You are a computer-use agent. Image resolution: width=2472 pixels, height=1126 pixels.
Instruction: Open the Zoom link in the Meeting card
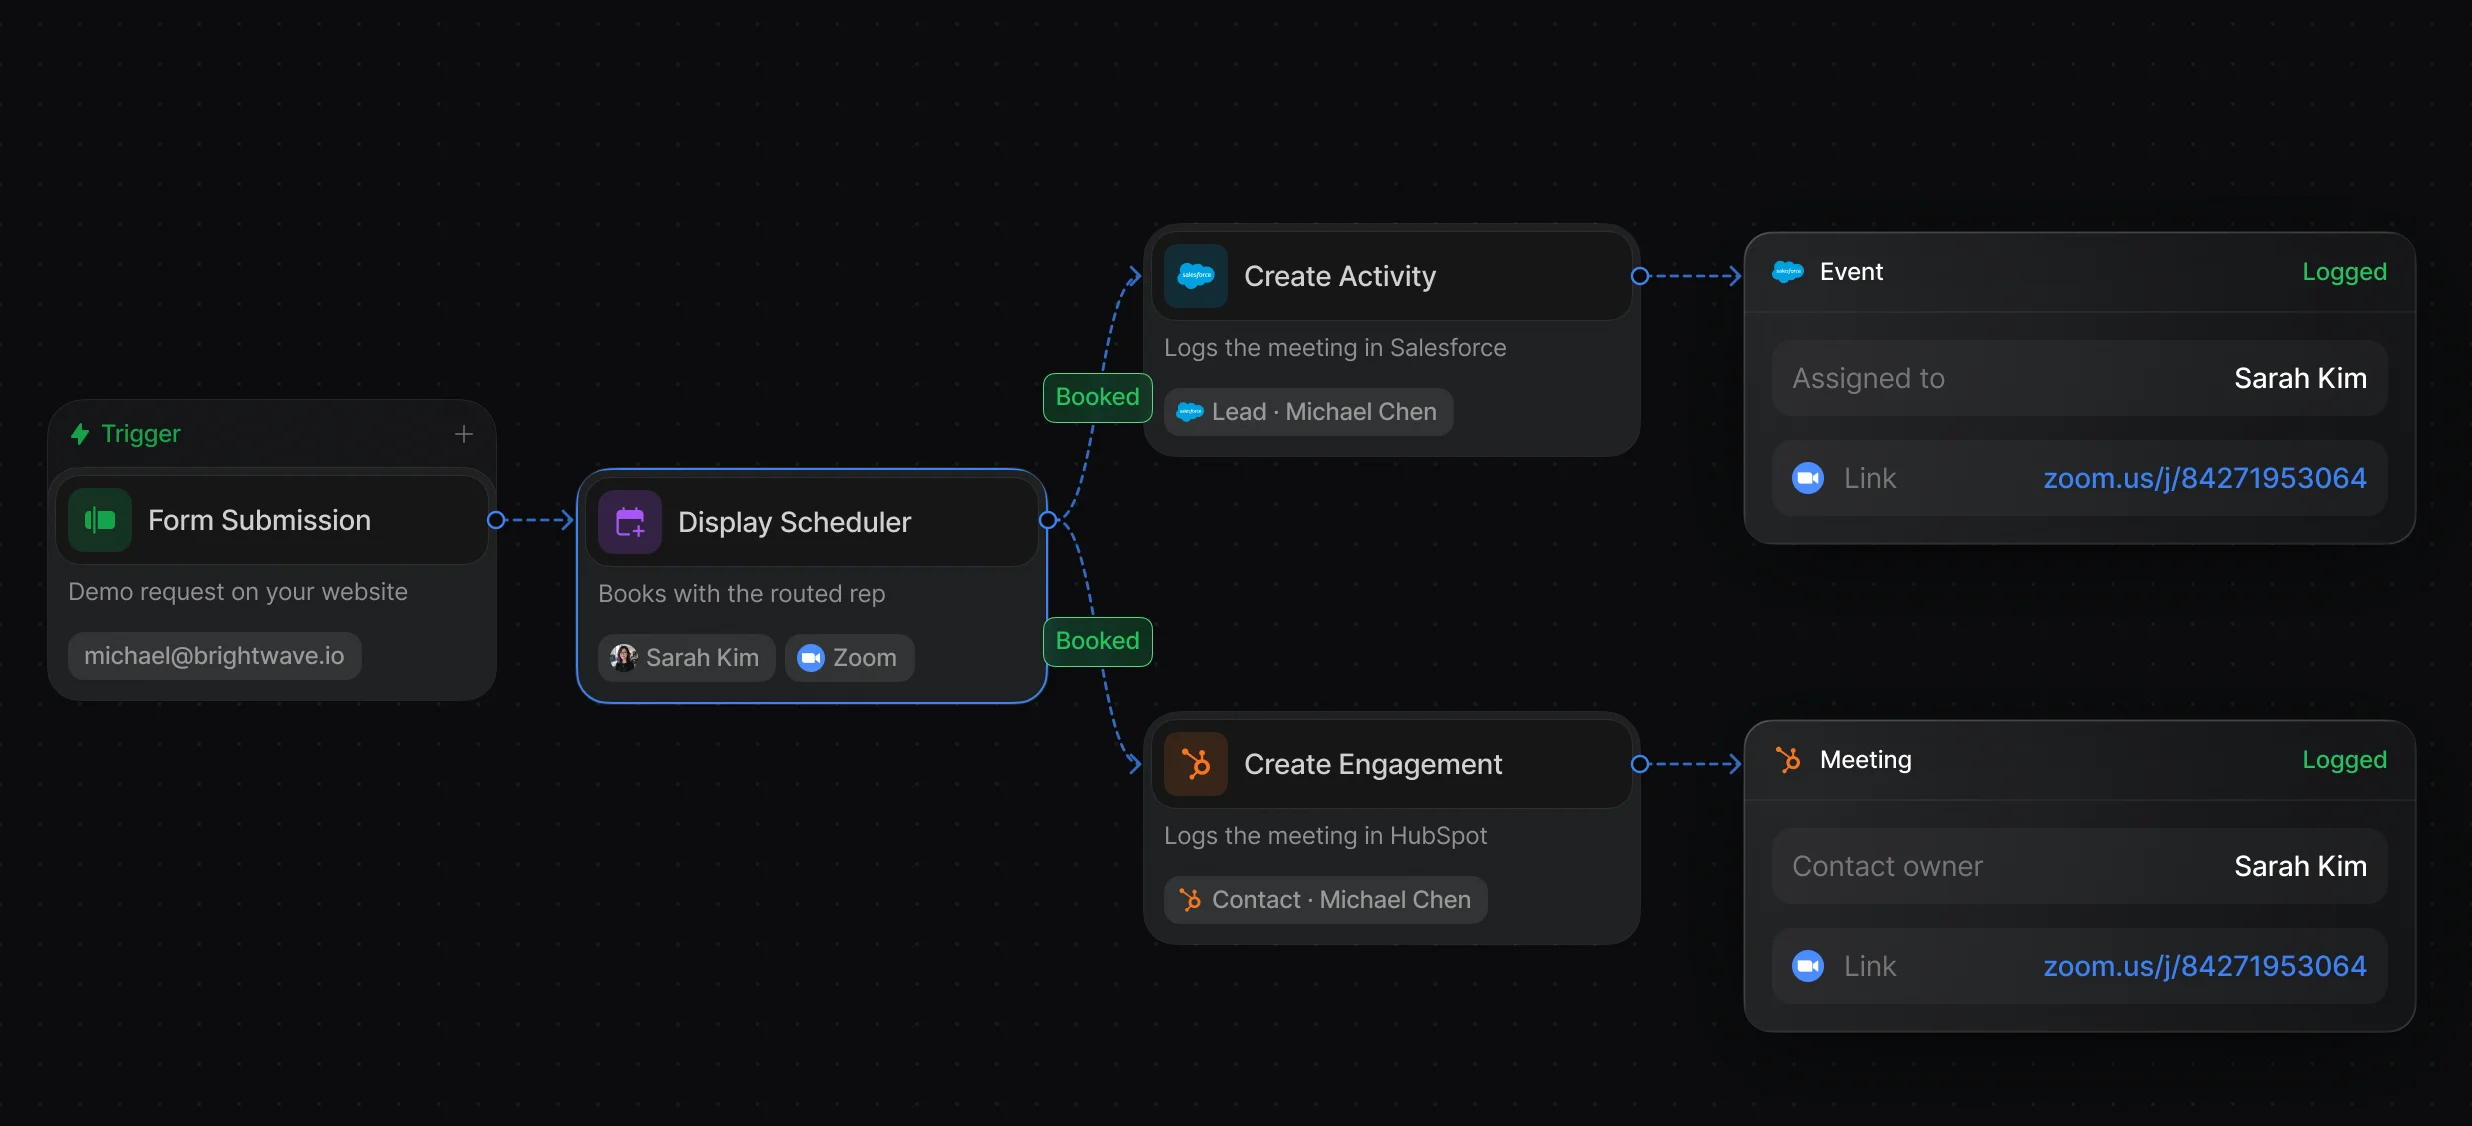pyautogui.click(x=2205, y=966)
